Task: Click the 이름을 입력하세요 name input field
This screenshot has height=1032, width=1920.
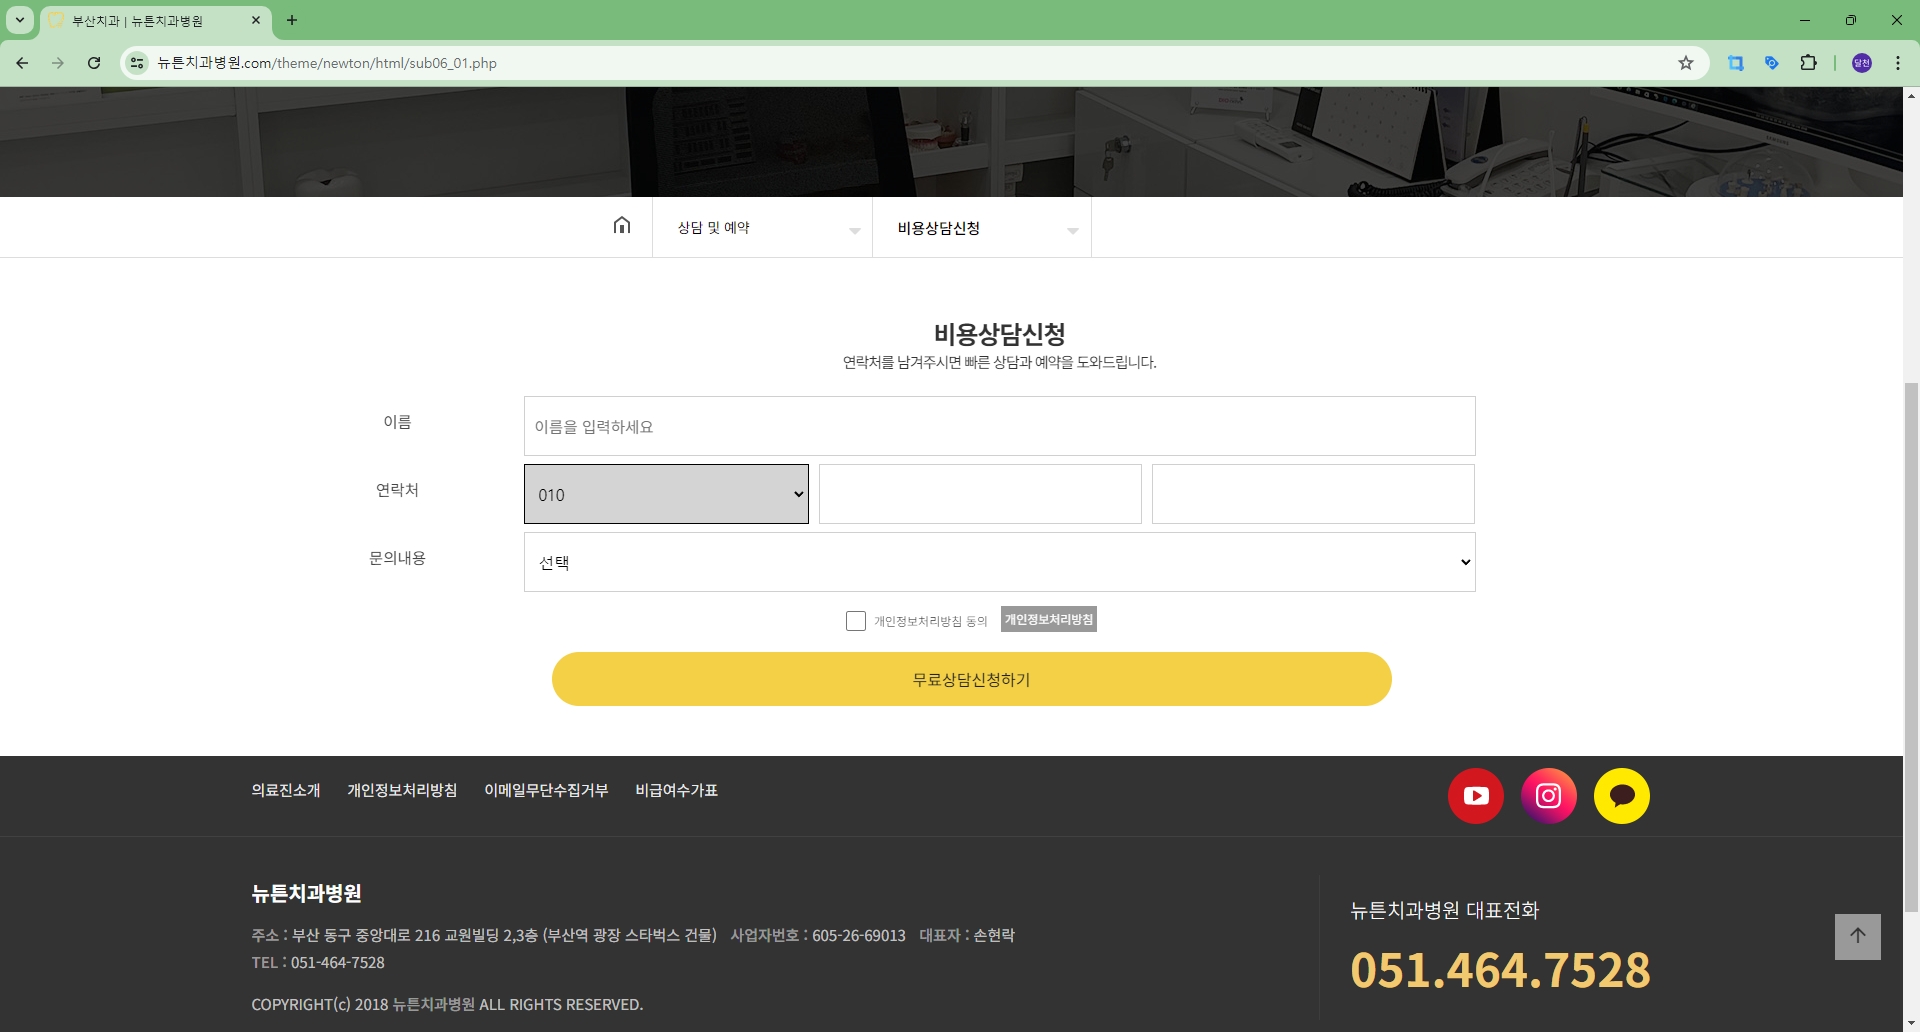Action: click(999, 426)
